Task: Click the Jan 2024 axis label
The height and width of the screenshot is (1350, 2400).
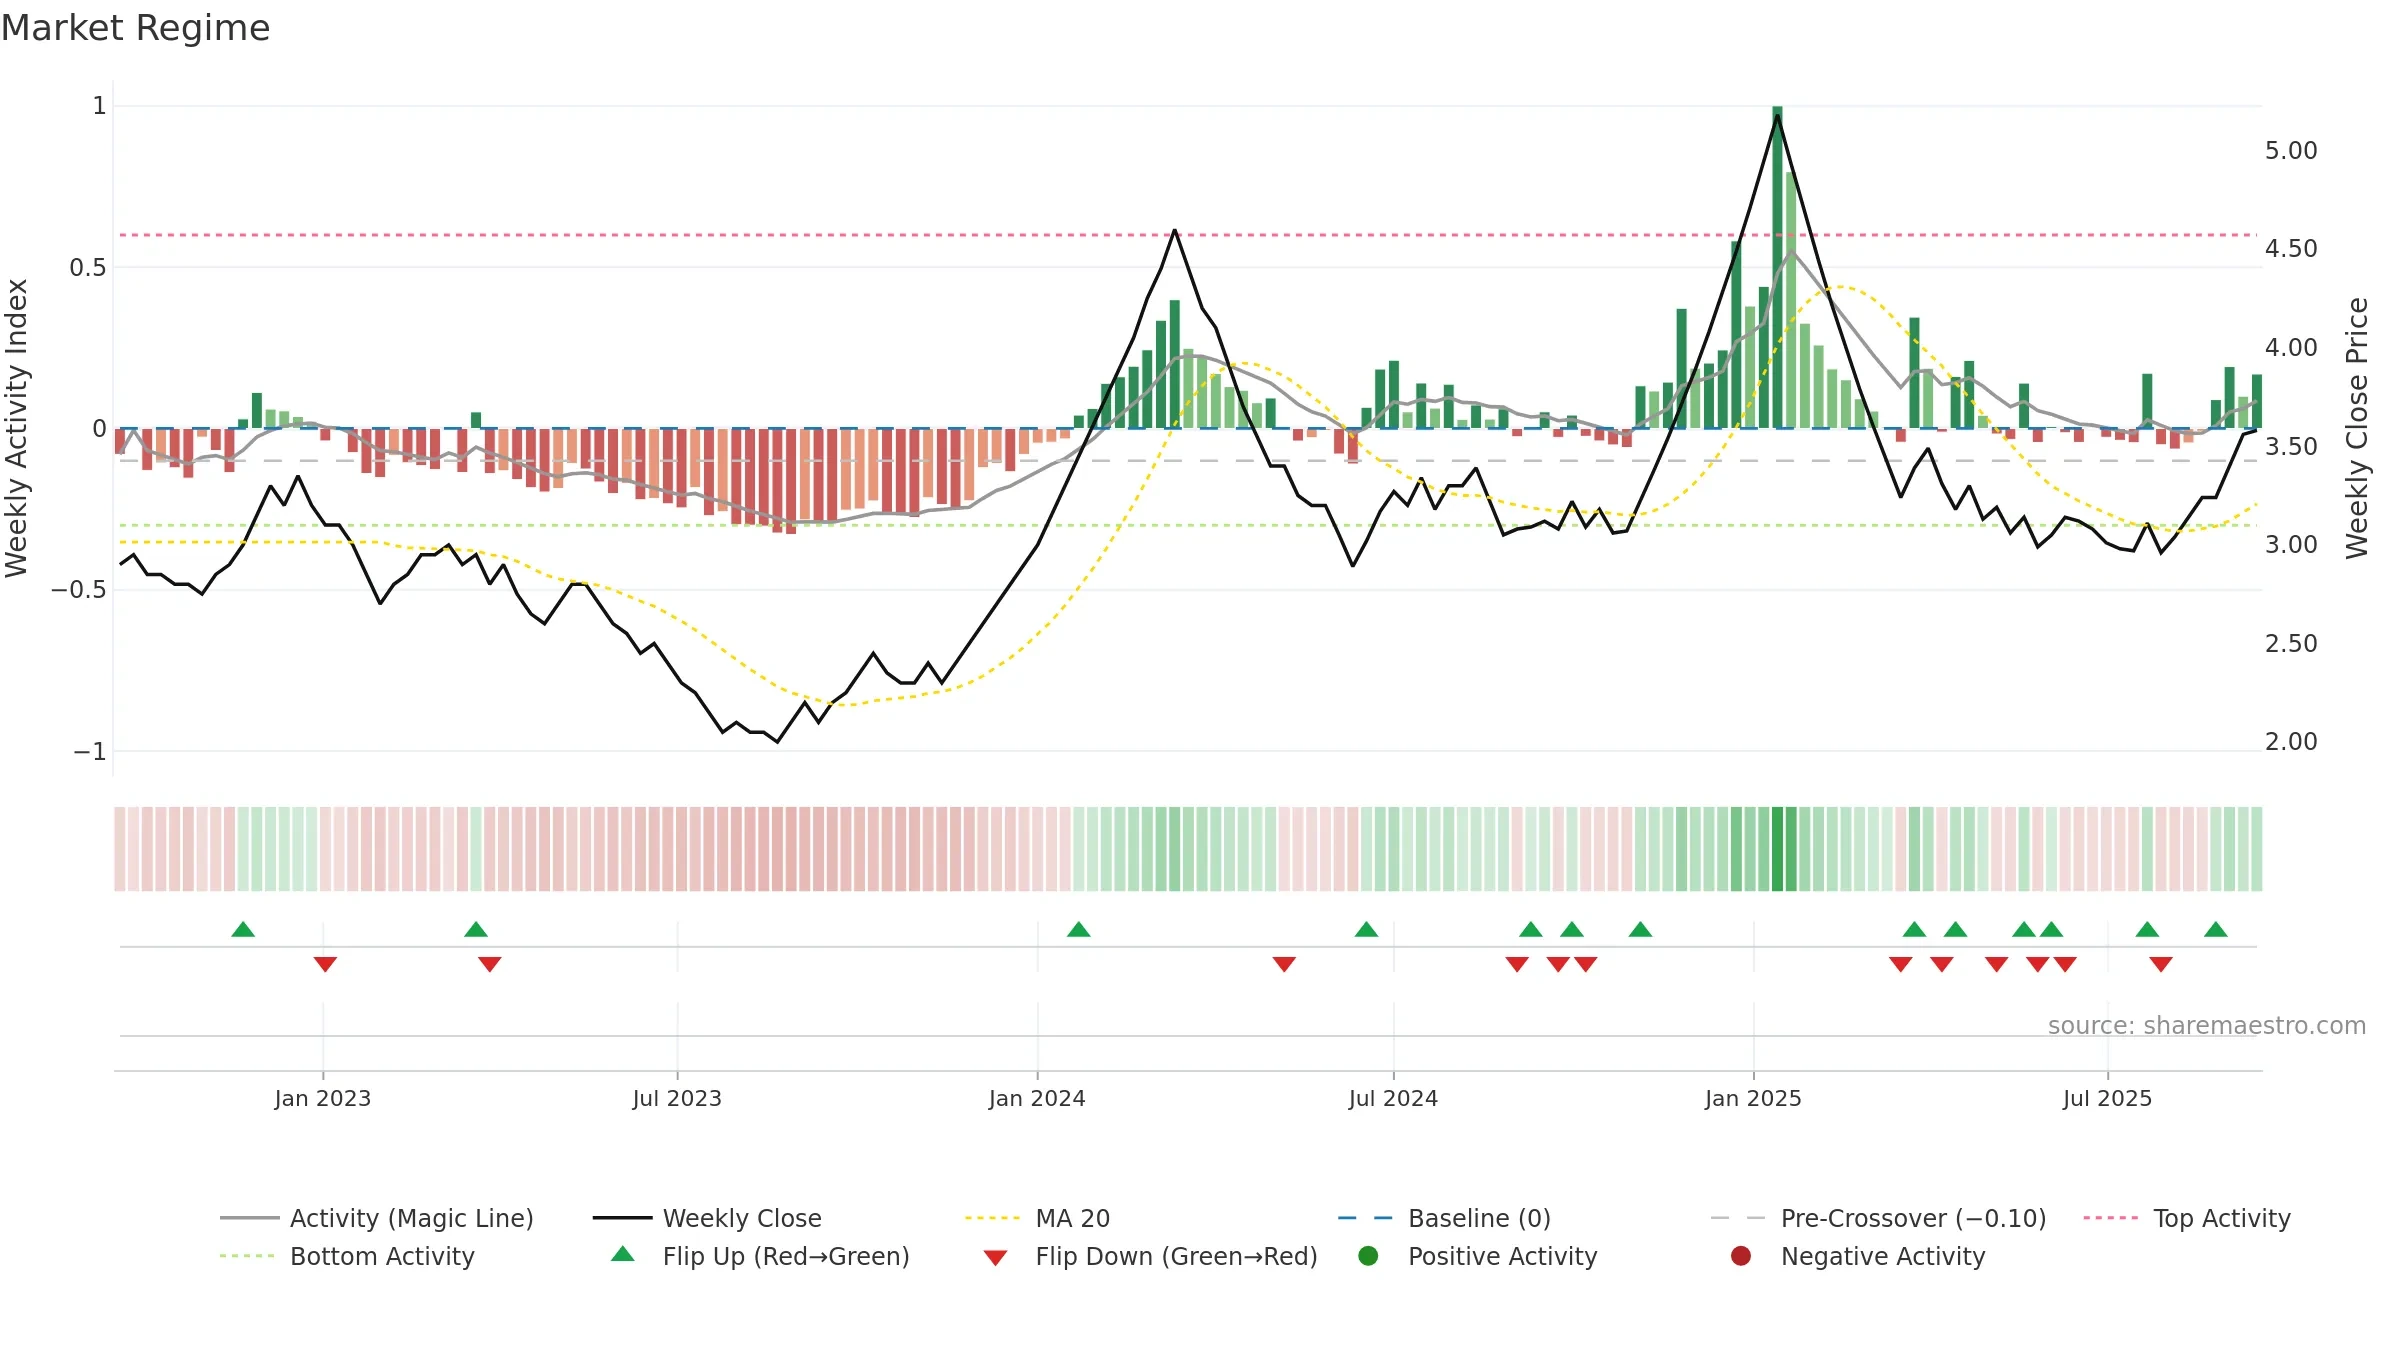Action: pos(1037,1098)
